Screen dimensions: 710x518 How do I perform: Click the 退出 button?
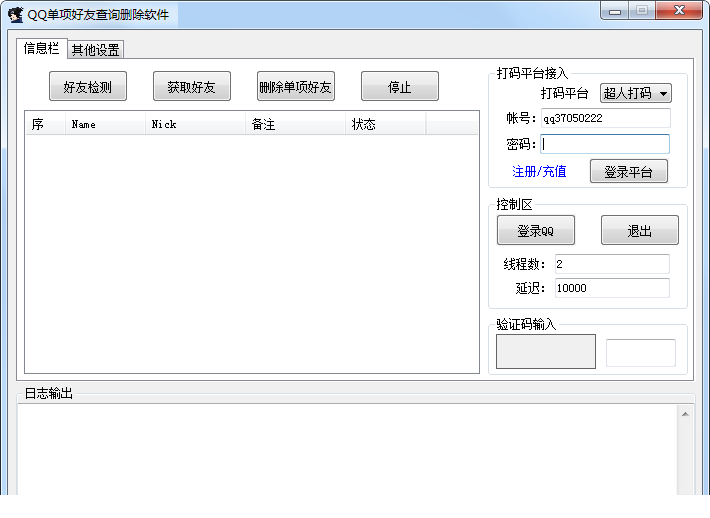point(639,230)
